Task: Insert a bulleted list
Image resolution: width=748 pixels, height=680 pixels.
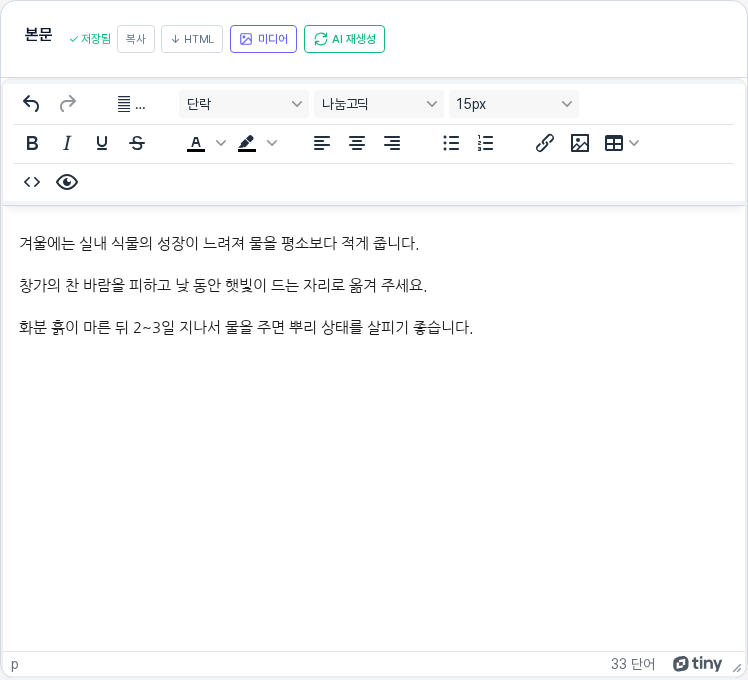Action: pos(451,143)
